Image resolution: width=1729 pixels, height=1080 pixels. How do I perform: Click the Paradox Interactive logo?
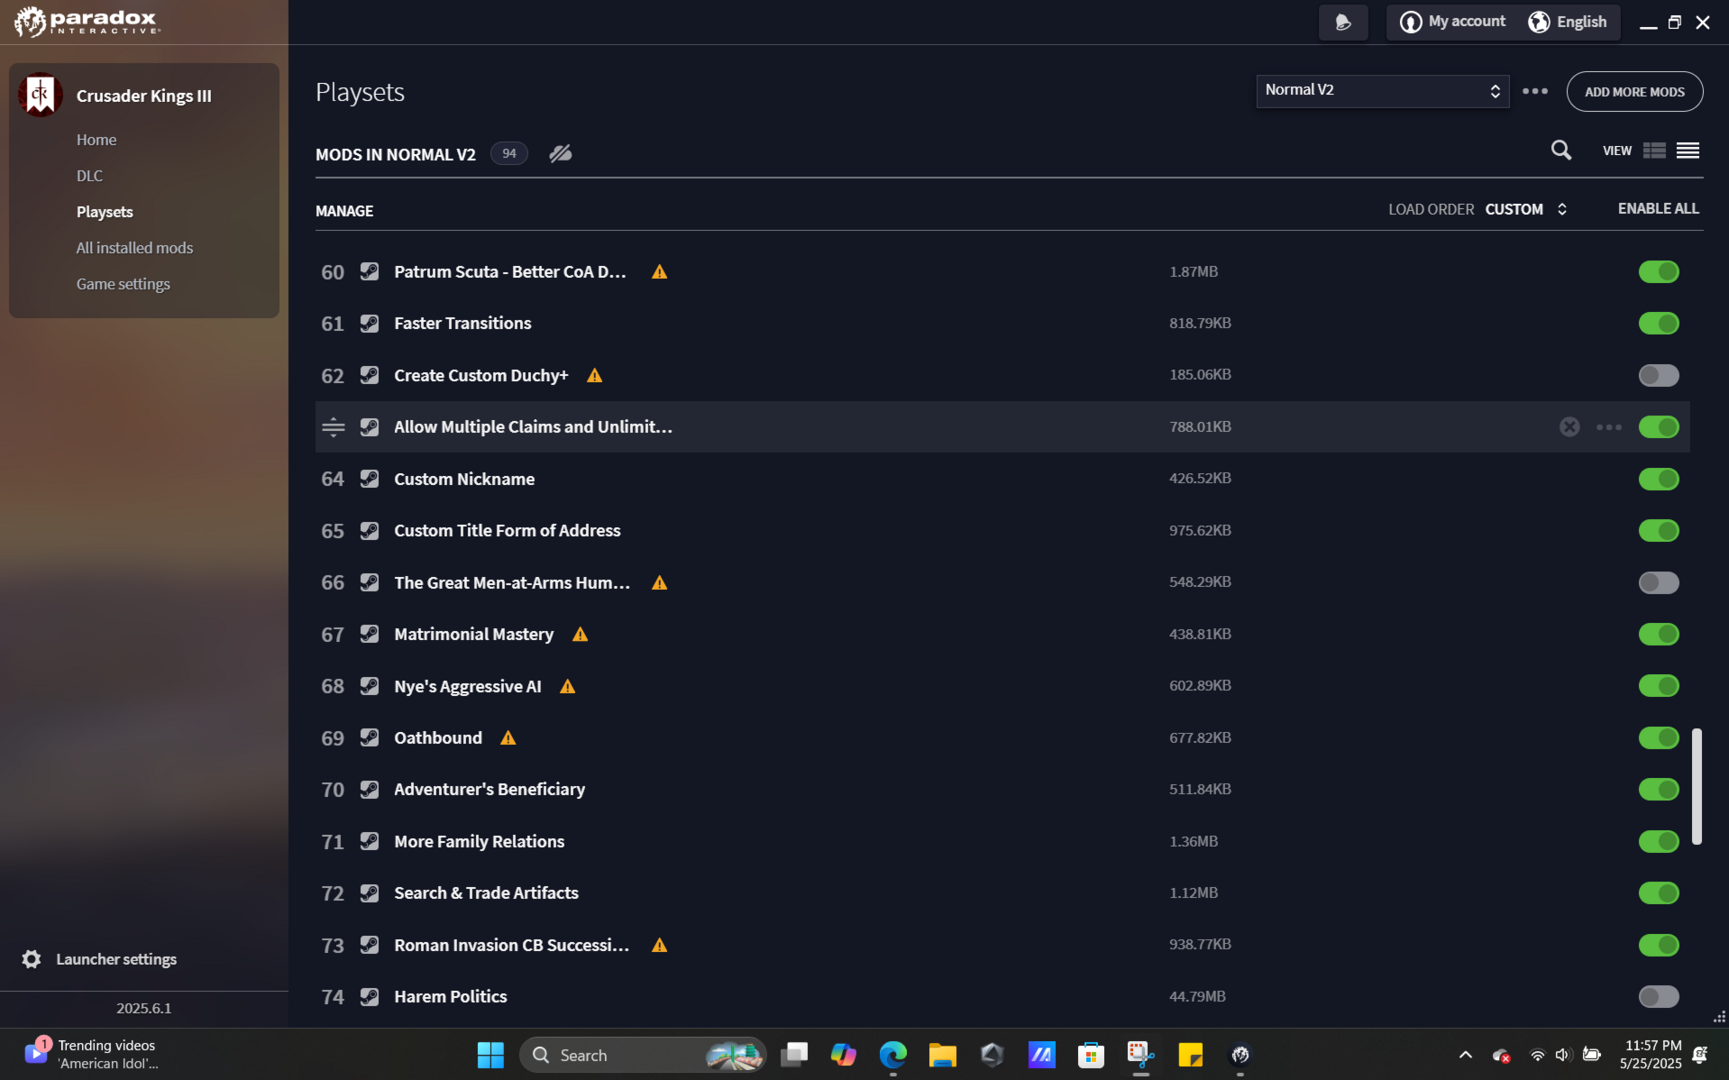tap(87, 21)
